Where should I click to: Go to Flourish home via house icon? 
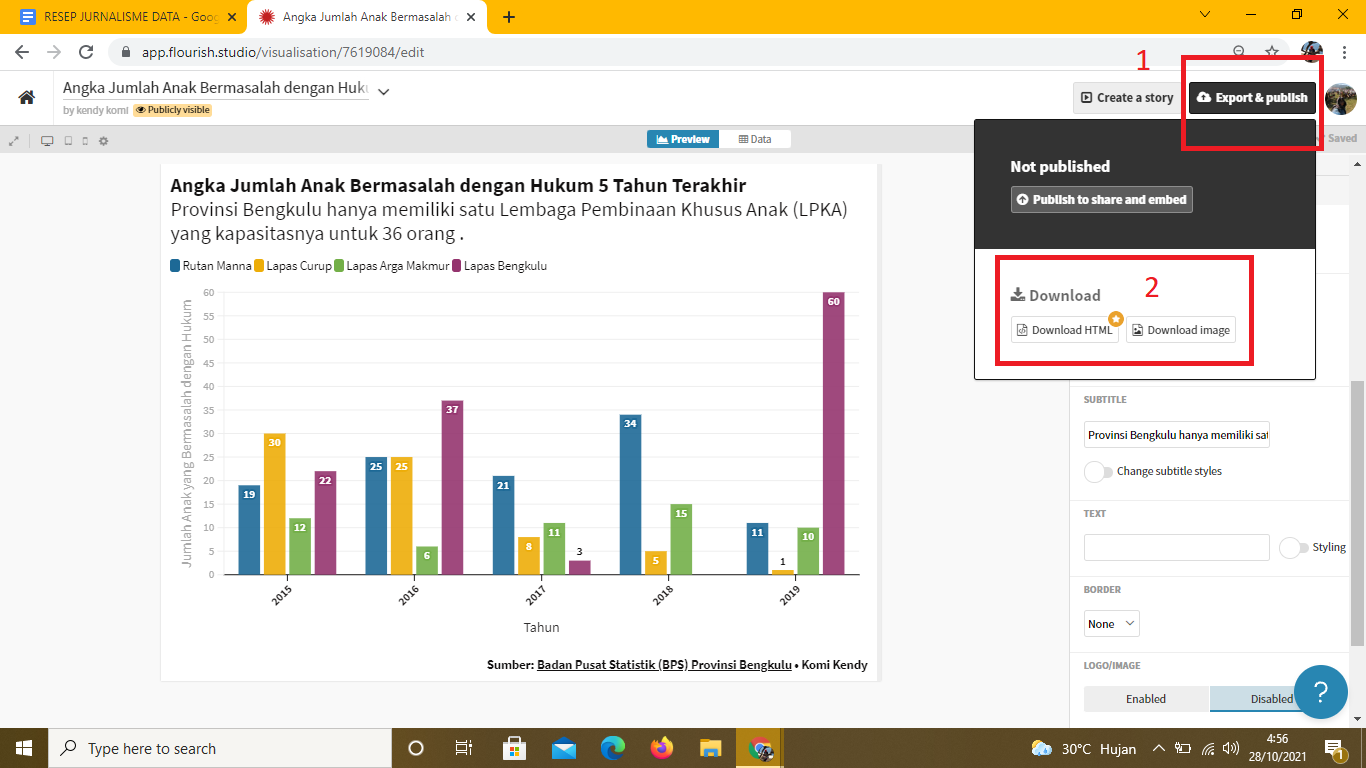pyautogui.click(x=27, y=97)
